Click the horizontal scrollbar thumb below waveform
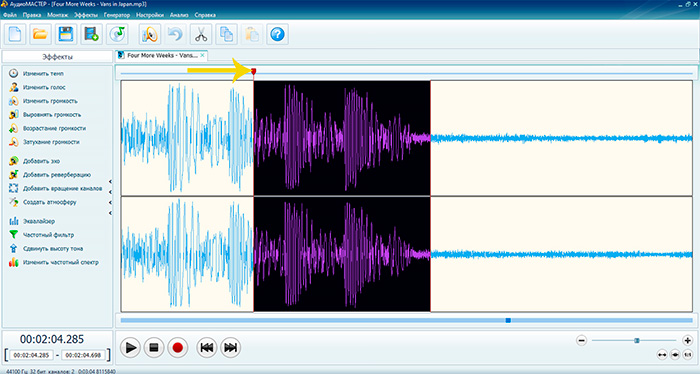 coord(508,320)
